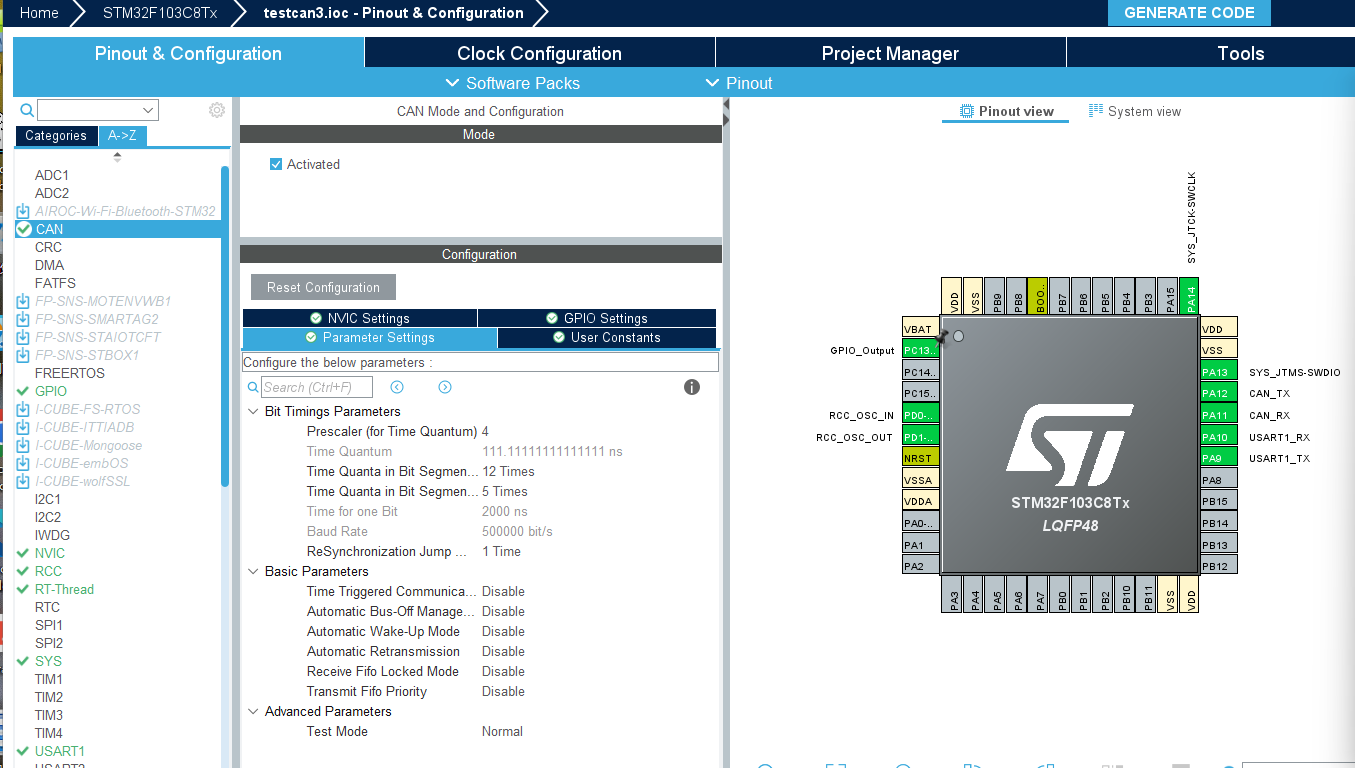1355x768 pixels.
Task: Click the testcan3.ioc breadcrumb
Action: click(393, 13)
